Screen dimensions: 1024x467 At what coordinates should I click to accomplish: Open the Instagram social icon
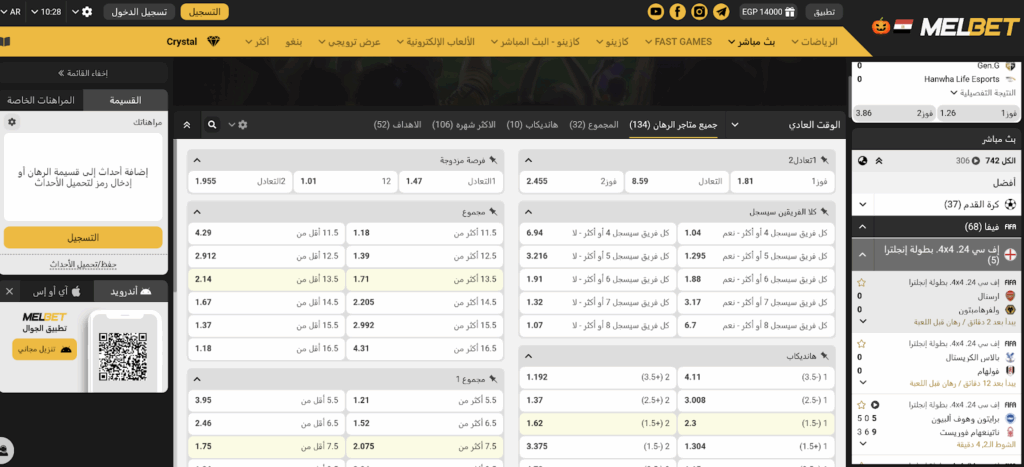699,12
